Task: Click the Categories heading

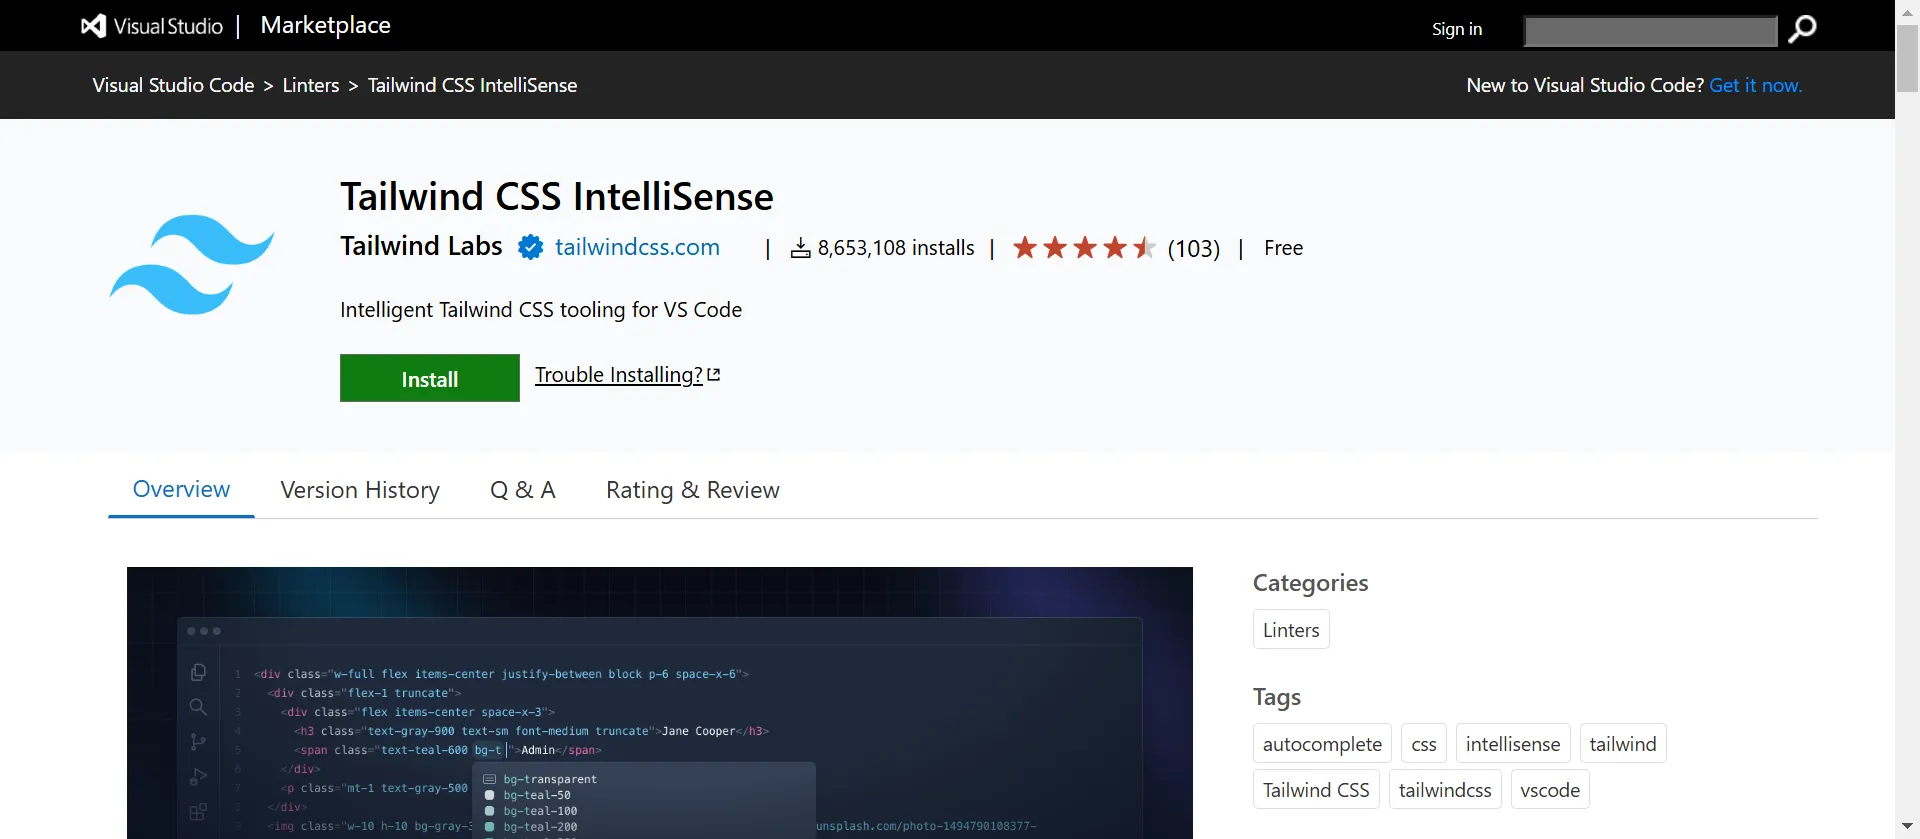Action: 1310,583
